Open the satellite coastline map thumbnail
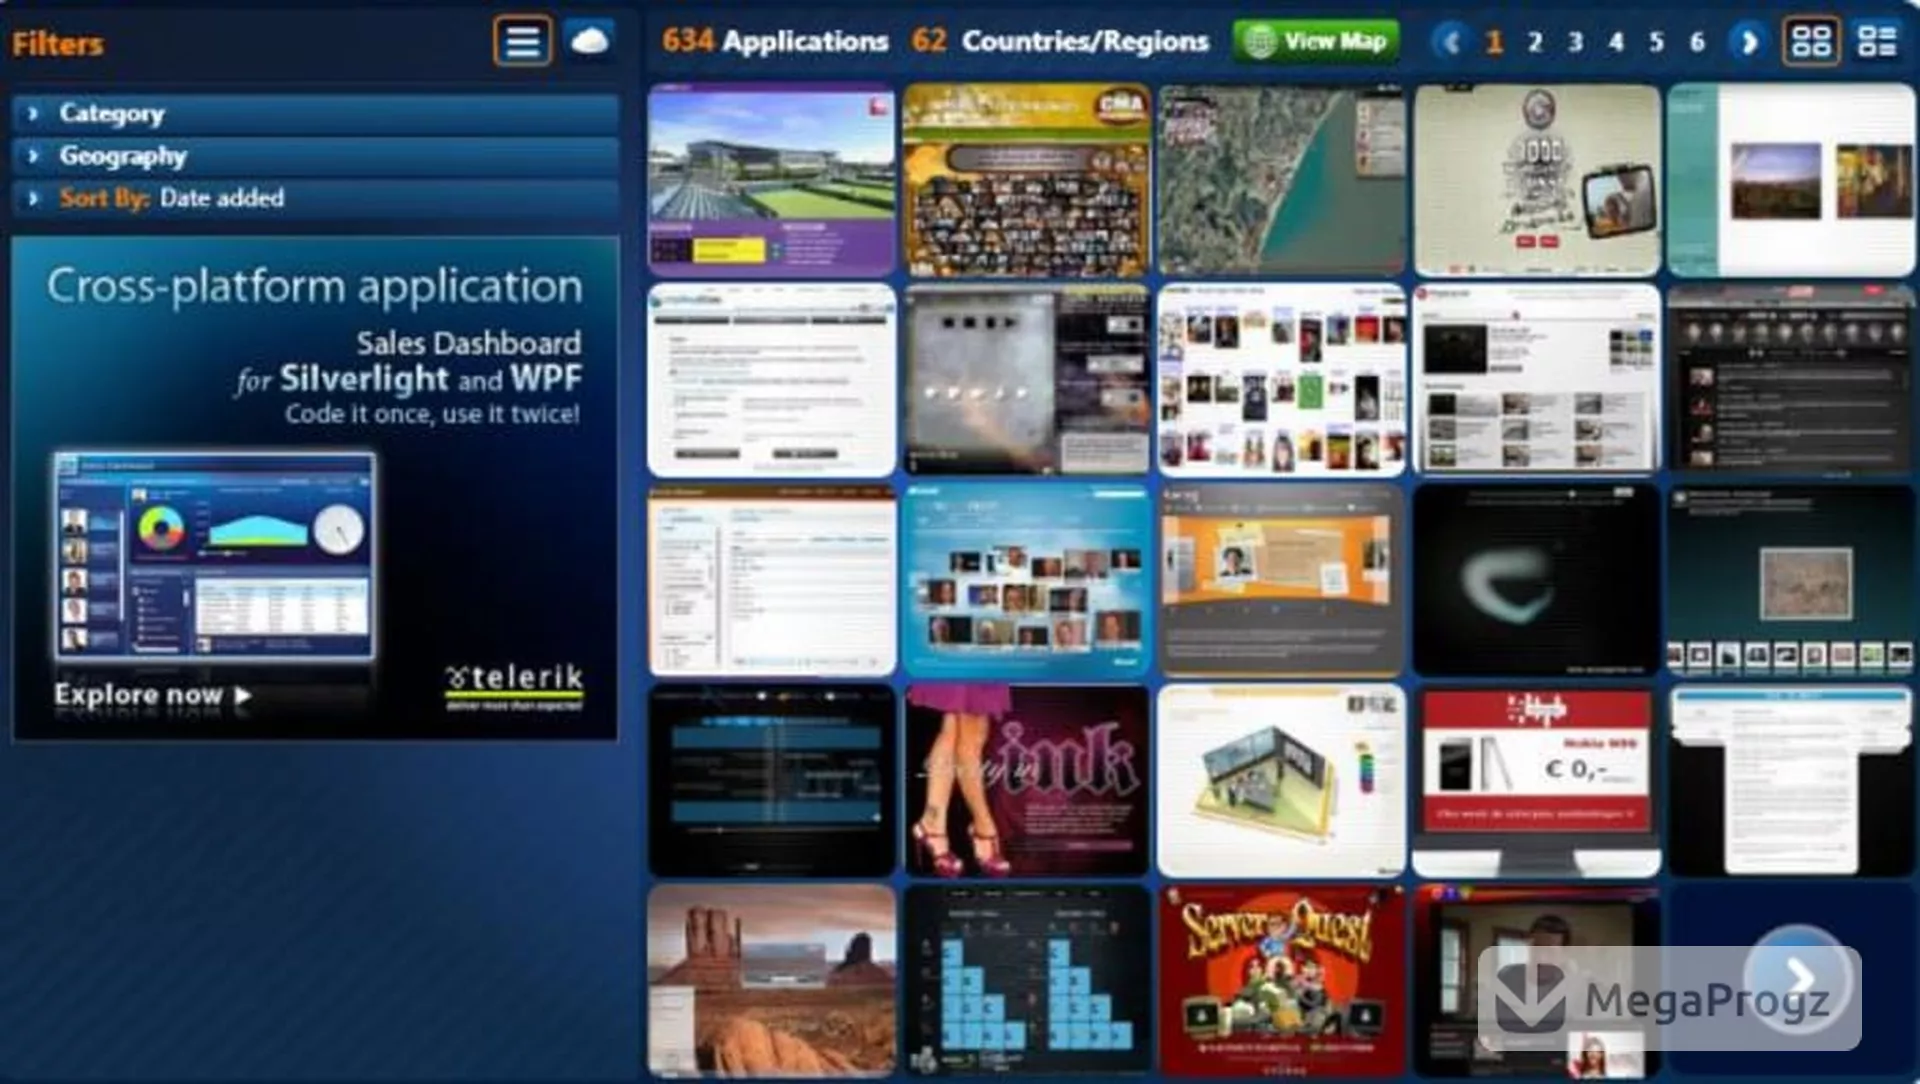Image resolution: width=1920 pixels, height=1084 pixels. click(x=1282, y=180)
